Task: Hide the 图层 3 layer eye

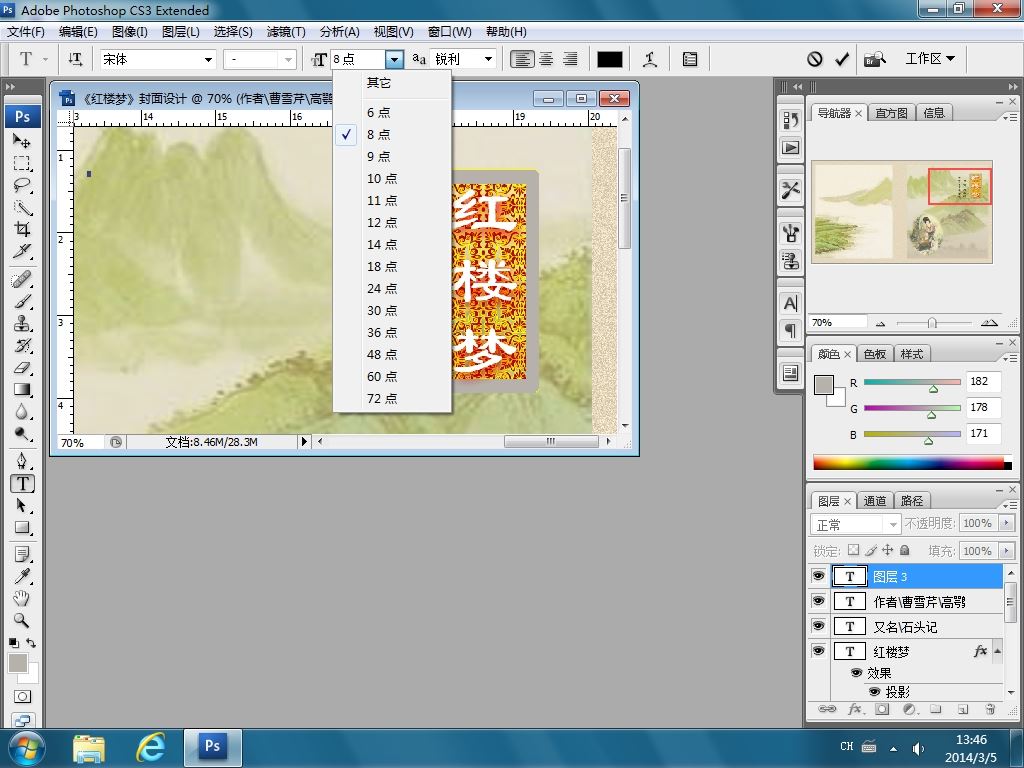Action: (x=818, y=575)
